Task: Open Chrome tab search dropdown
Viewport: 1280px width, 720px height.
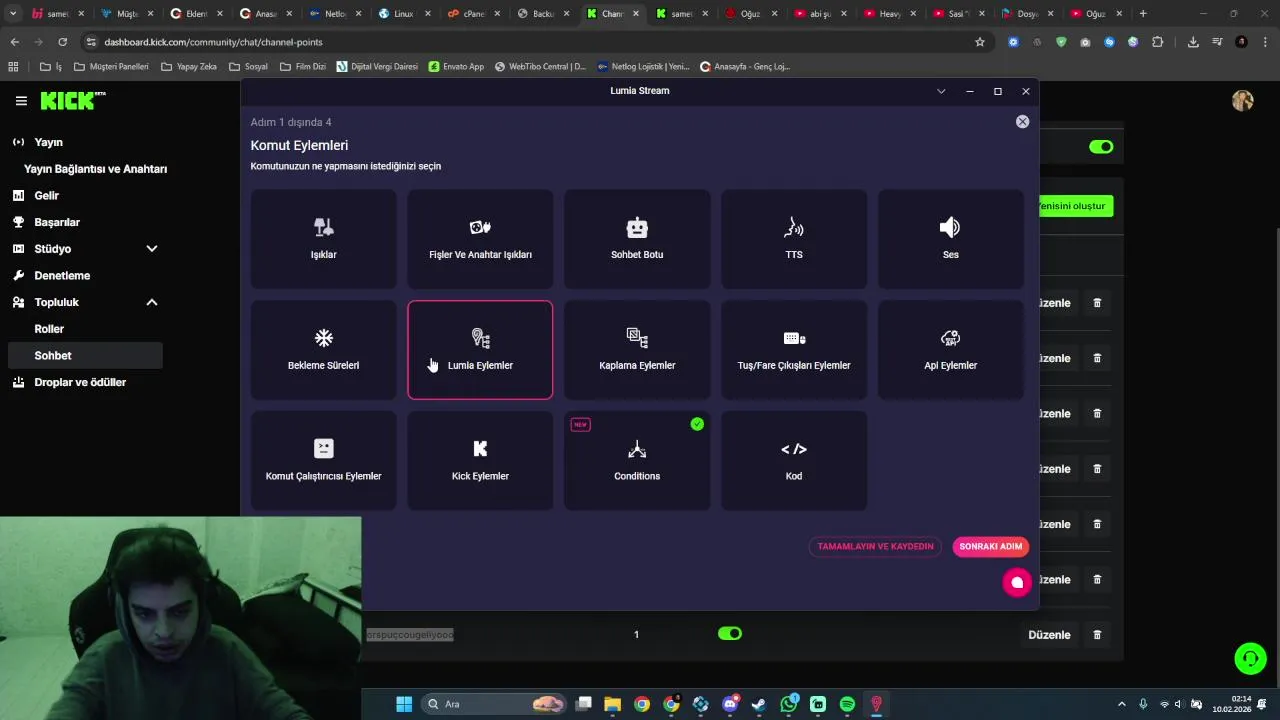Action: tap(13, 14)
